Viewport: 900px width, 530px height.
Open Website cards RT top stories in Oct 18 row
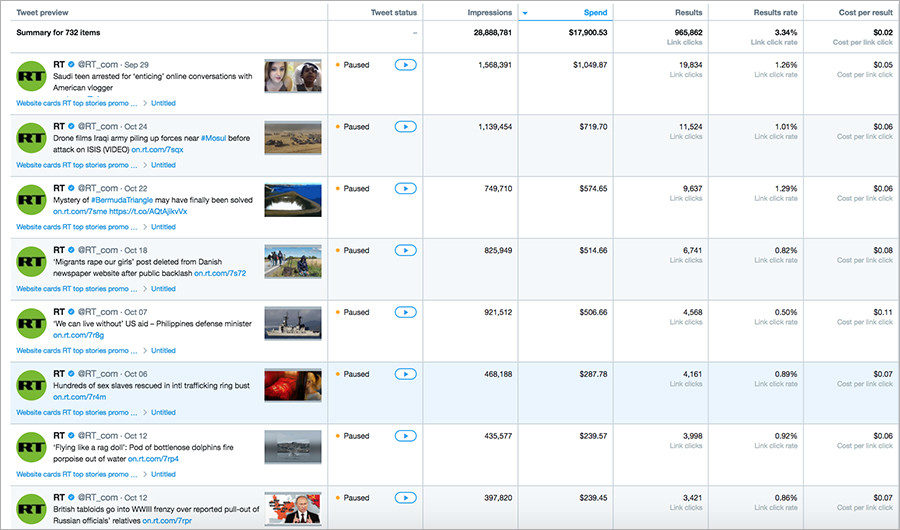tap(77, 289)
